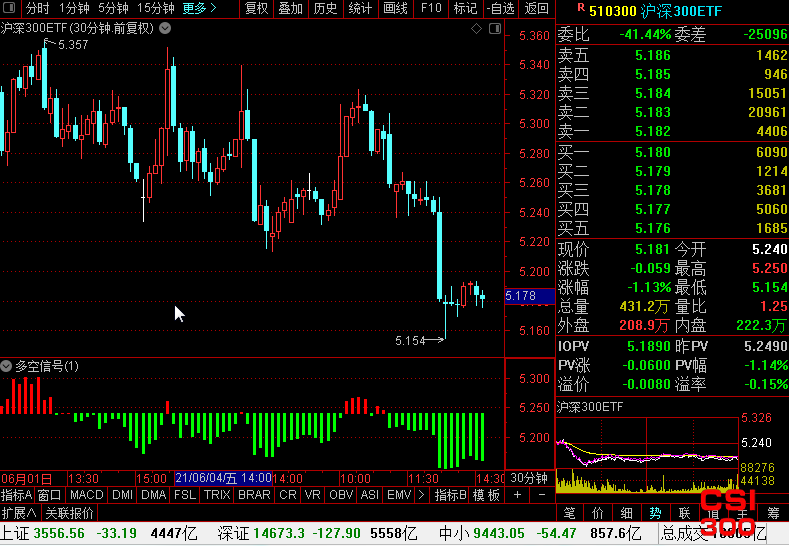Click the stock code 510300 沪深300ETF title
The width and height of the screenshot is (789, 546).
[x=655, y=11]
